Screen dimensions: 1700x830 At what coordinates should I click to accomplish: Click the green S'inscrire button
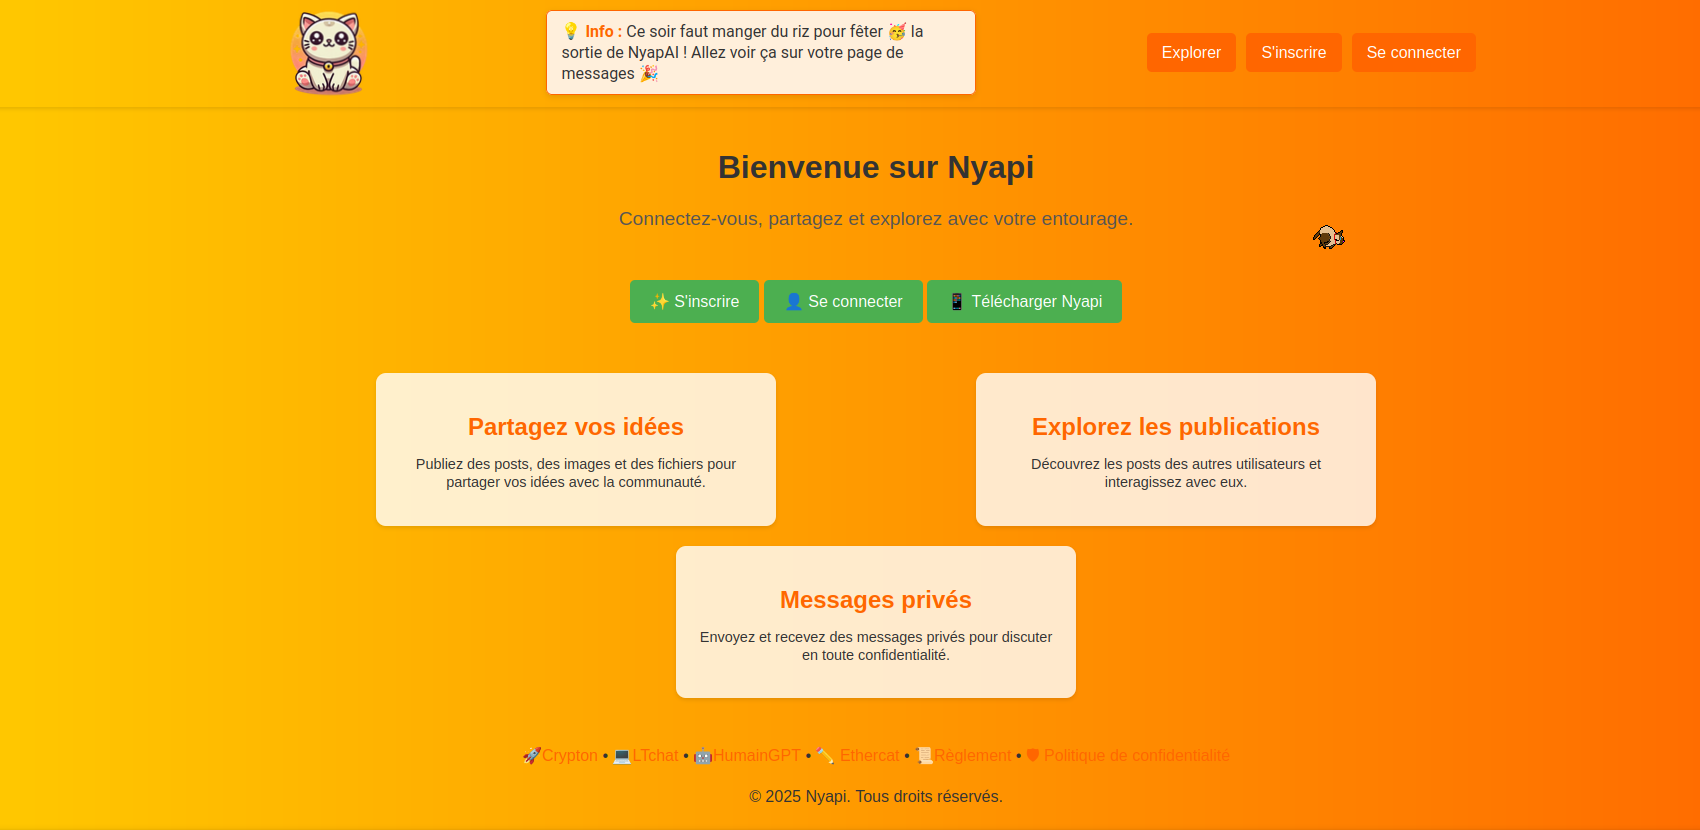pos(694,302)
